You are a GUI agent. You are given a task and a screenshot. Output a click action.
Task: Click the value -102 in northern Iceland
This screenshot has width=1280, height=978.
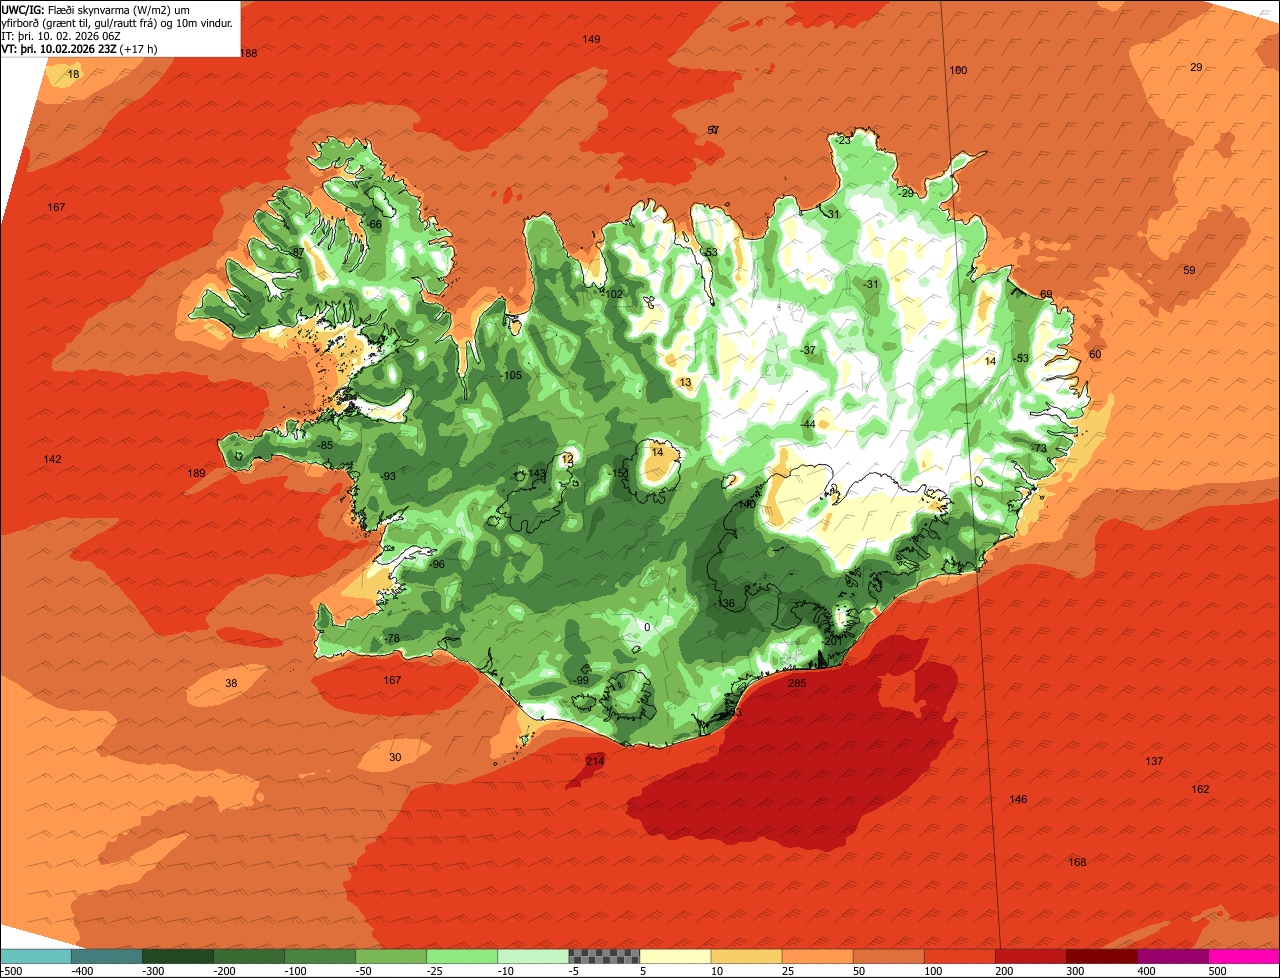[612, 294]
